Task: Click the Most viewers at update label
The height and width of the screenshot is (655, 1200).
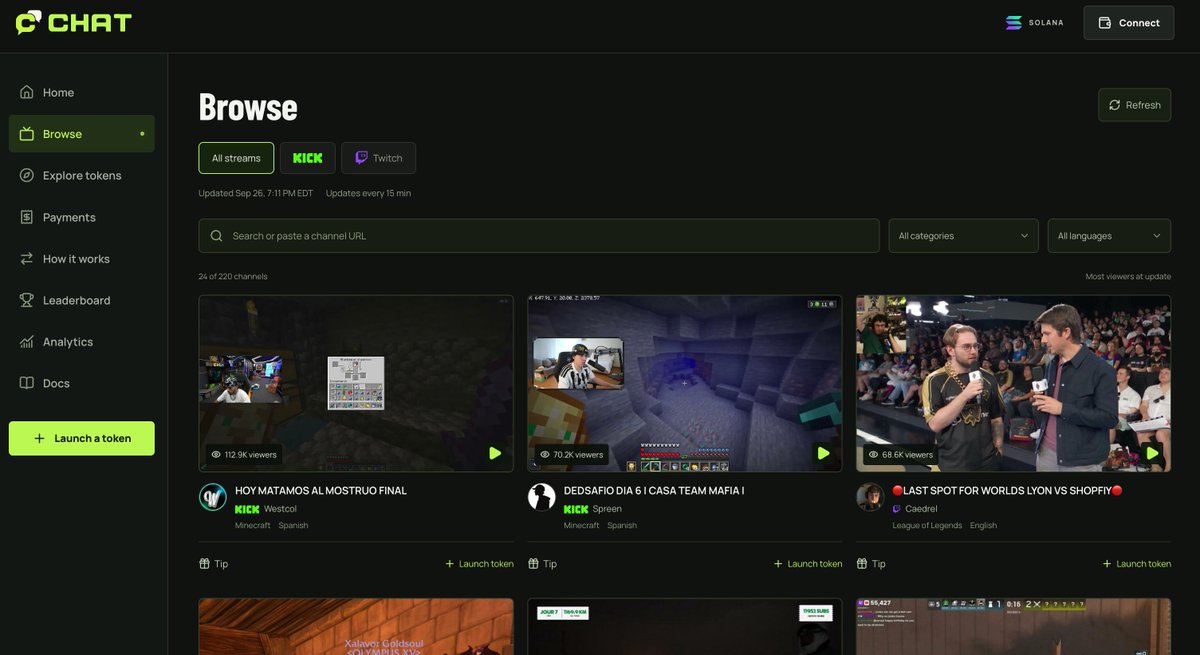Action: [1128, 276]
